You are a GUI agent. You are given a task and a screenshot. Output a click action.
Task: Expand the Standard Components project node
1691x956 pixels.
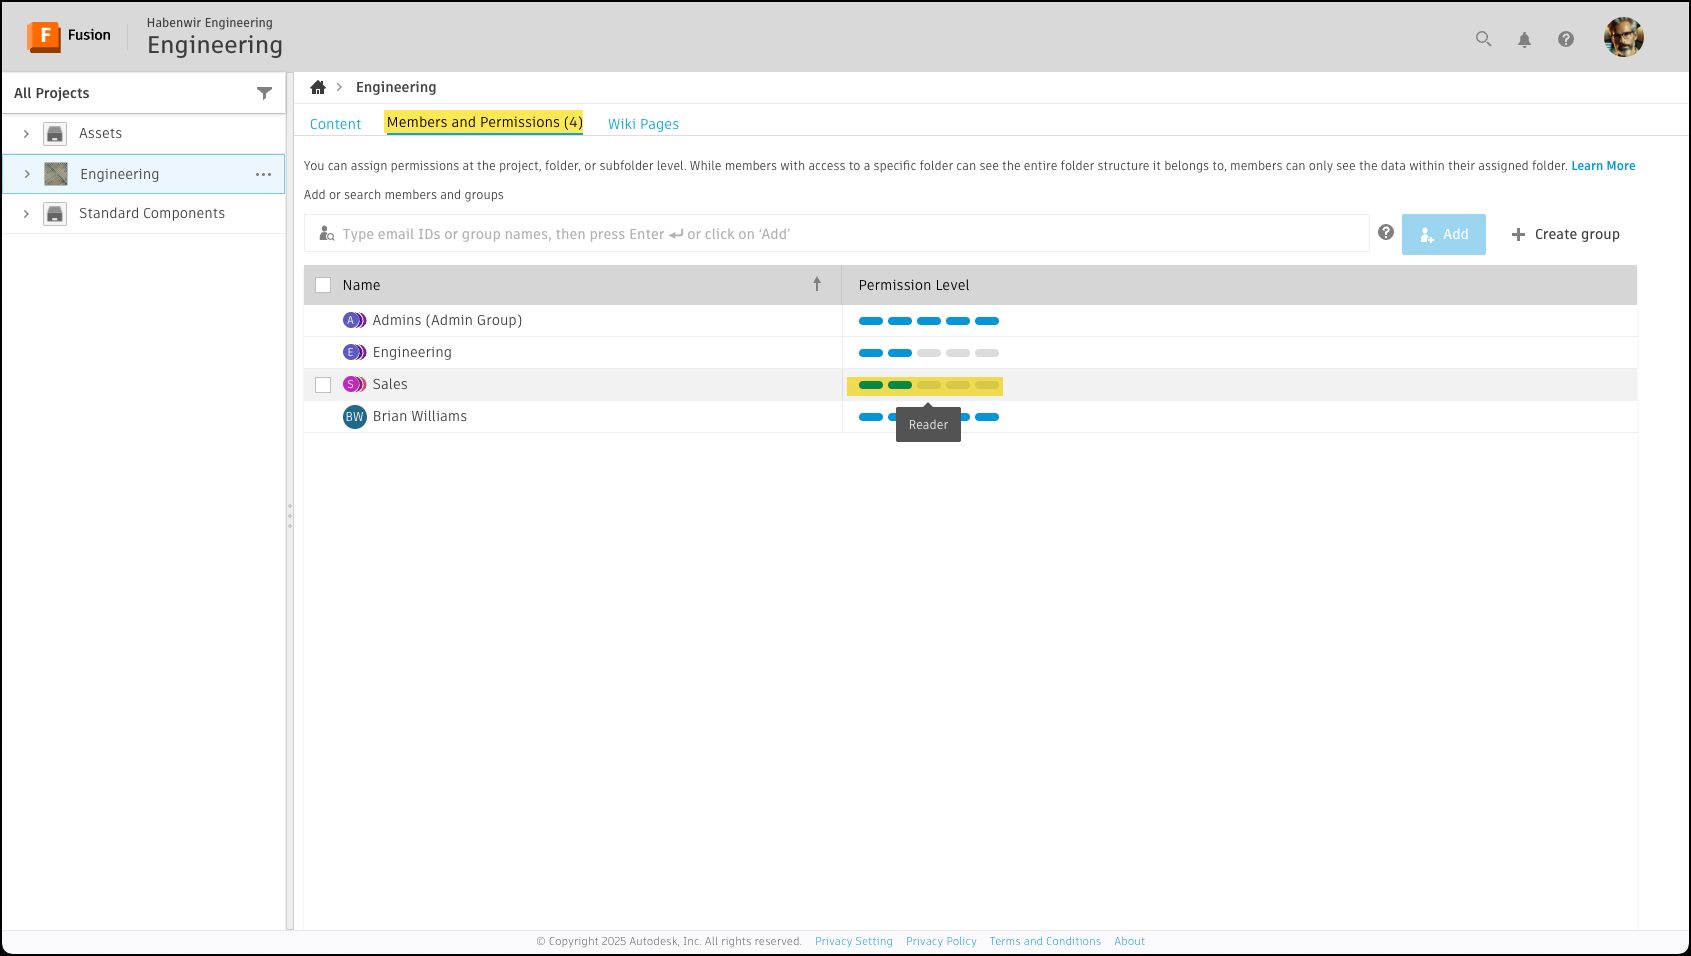point(26,212)
